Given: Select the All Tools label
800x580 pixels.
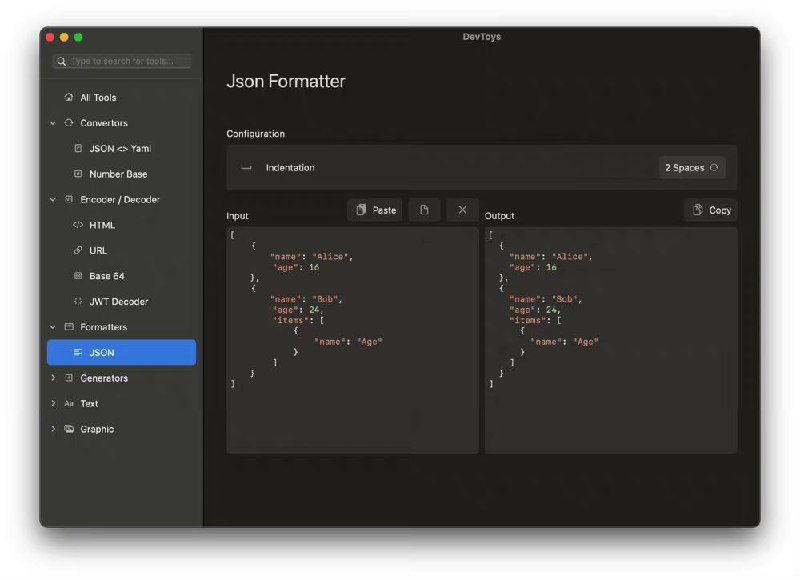Looking at the screenshot, I should click(98, 97).
